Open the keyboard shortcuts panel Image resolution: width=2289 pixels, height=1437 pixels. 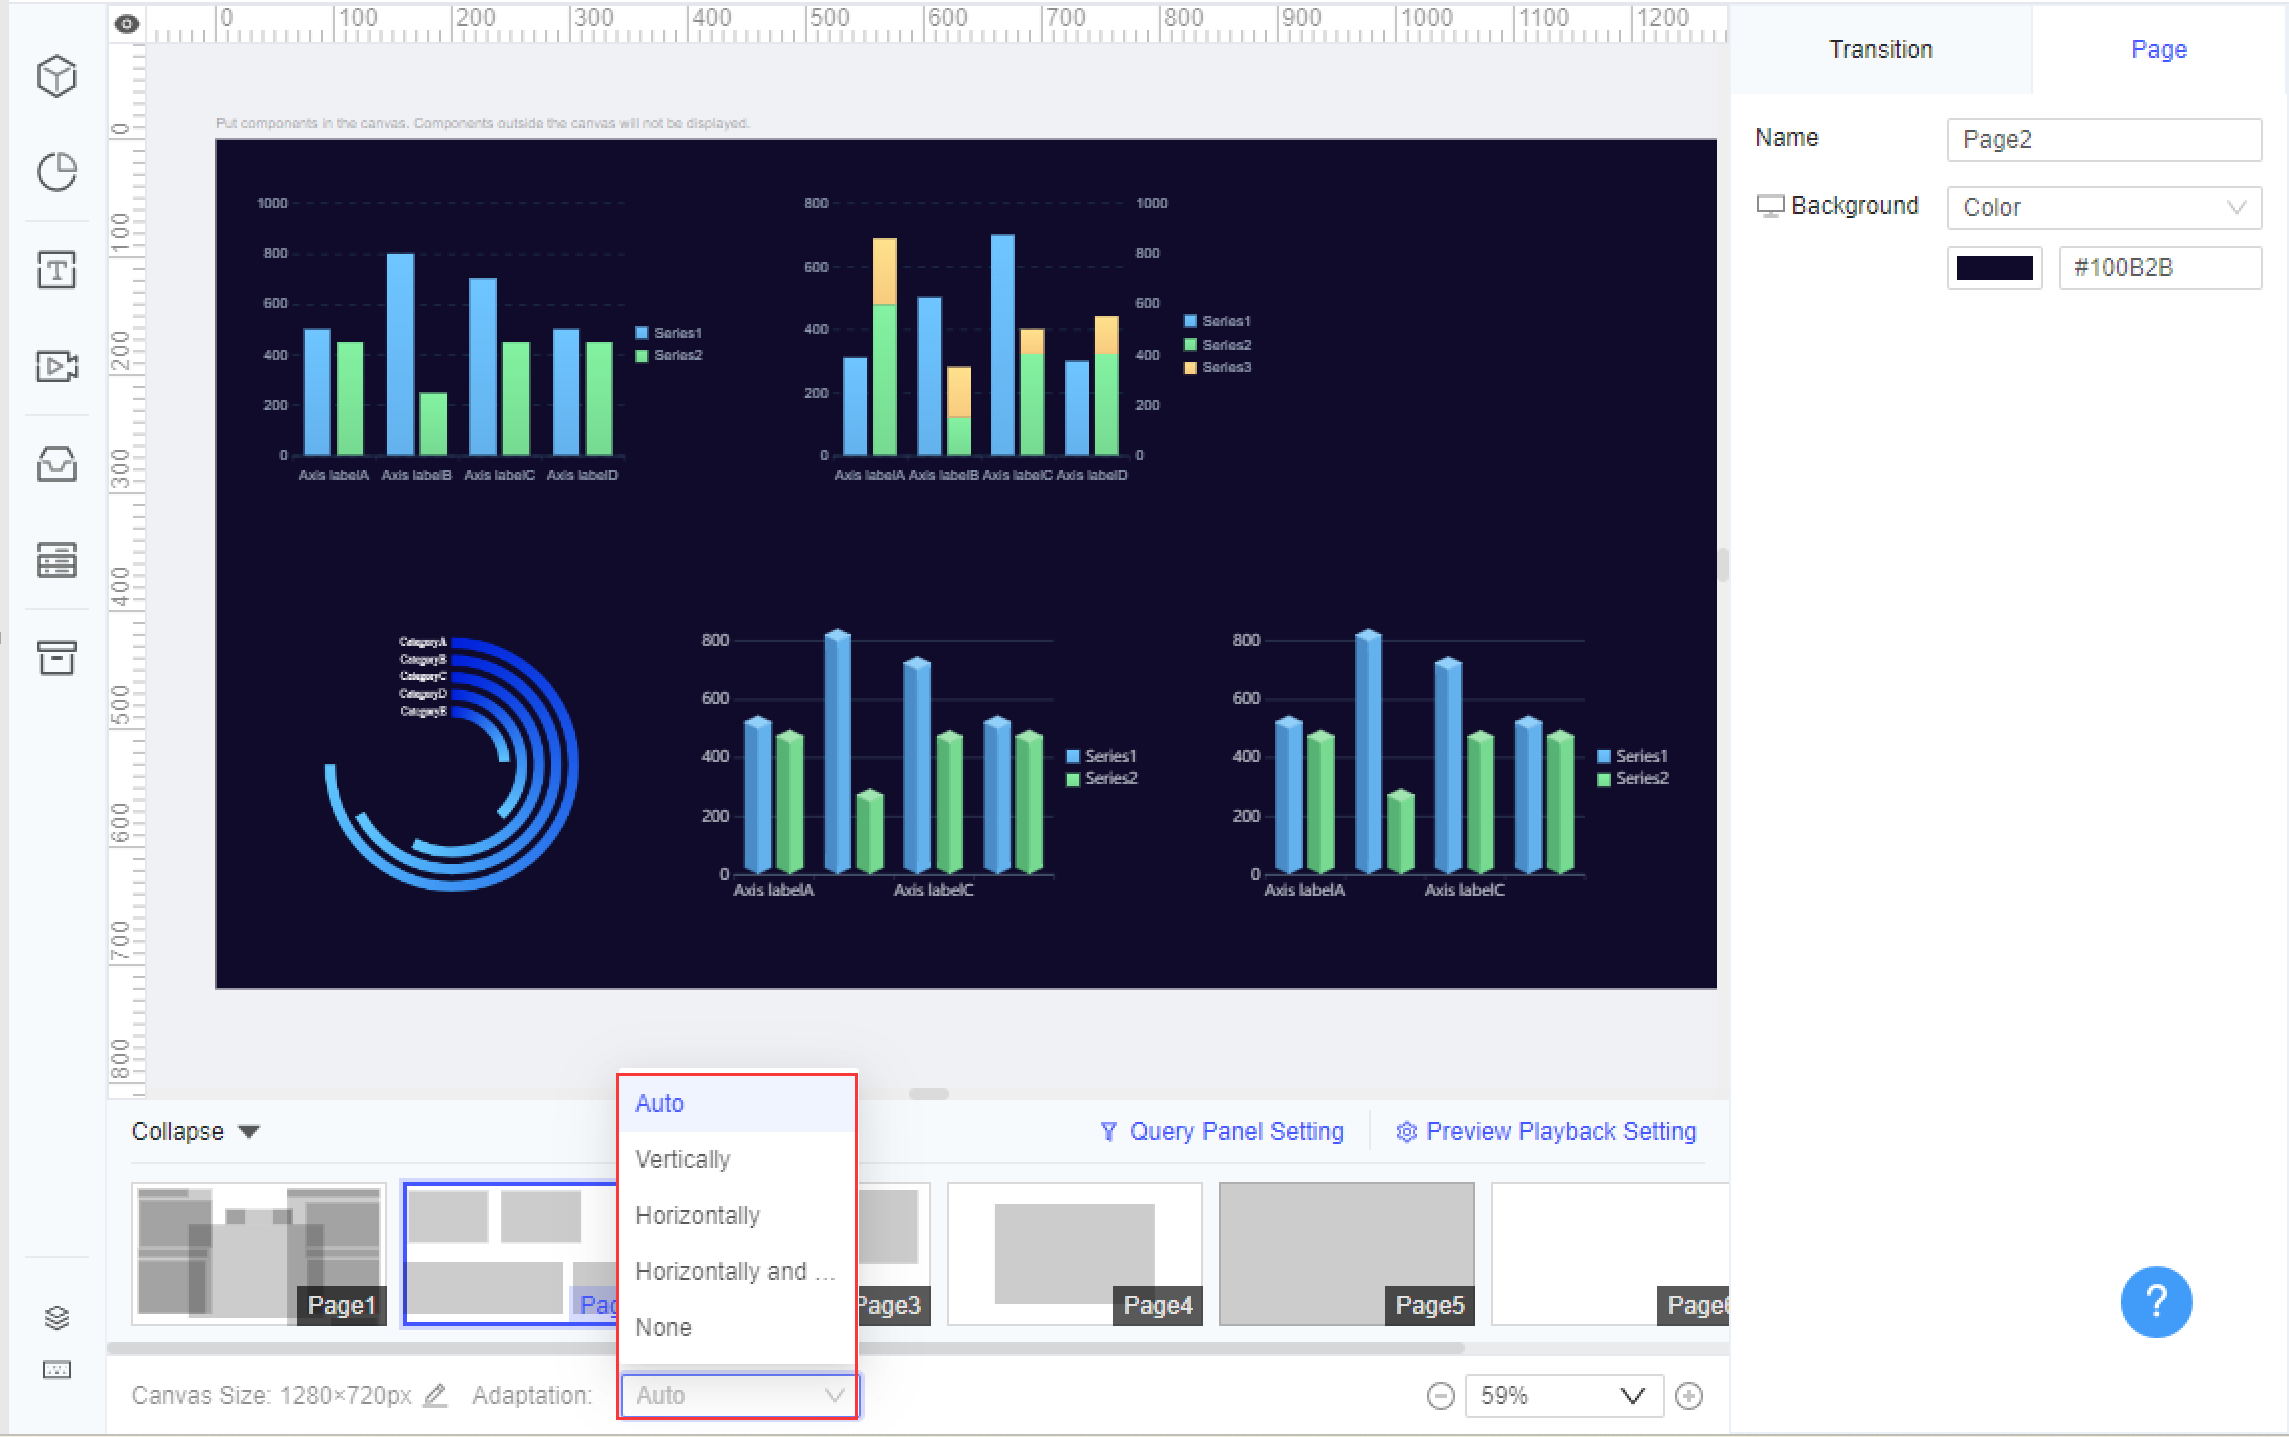pos(56,1370)
